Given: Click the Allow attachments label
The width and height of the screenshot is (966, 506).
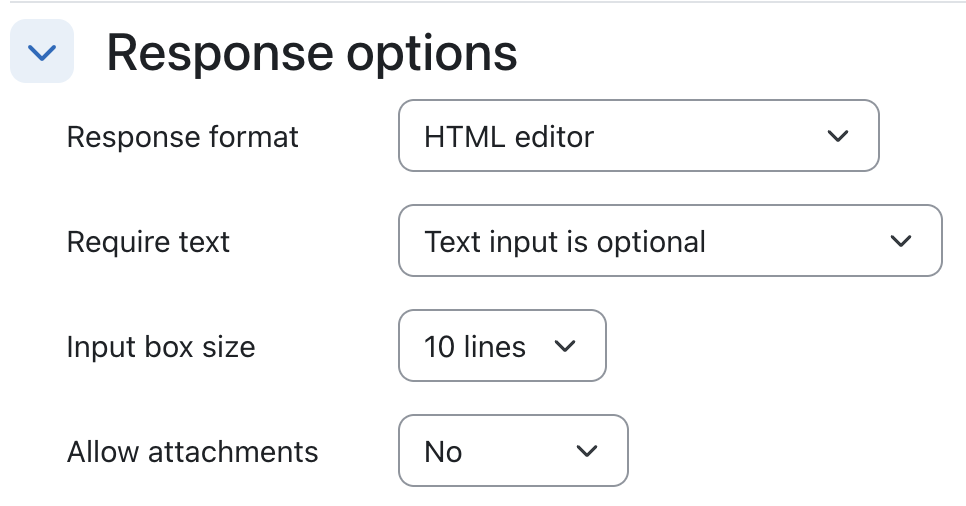Looking at the screenshot, I should pyautogui.click(x=192, y=452).
